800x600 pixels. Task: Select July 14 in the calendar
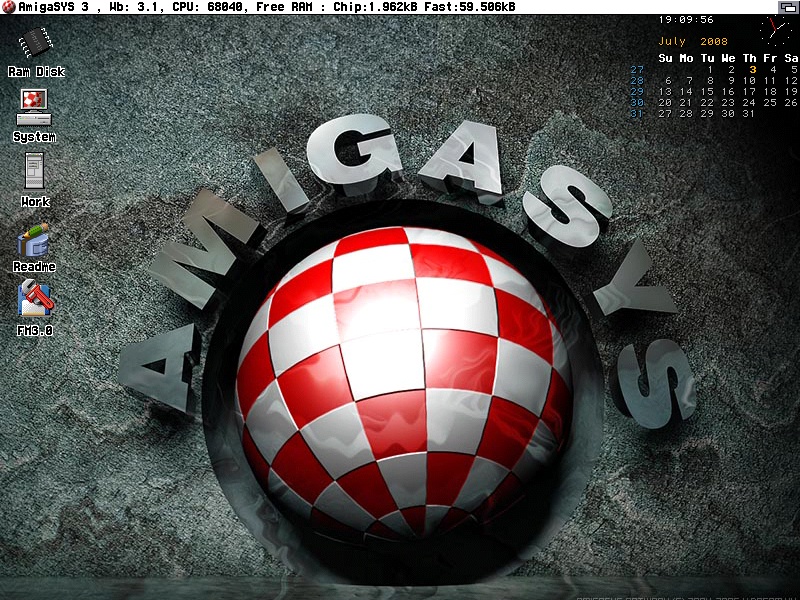tap(686, 92)
